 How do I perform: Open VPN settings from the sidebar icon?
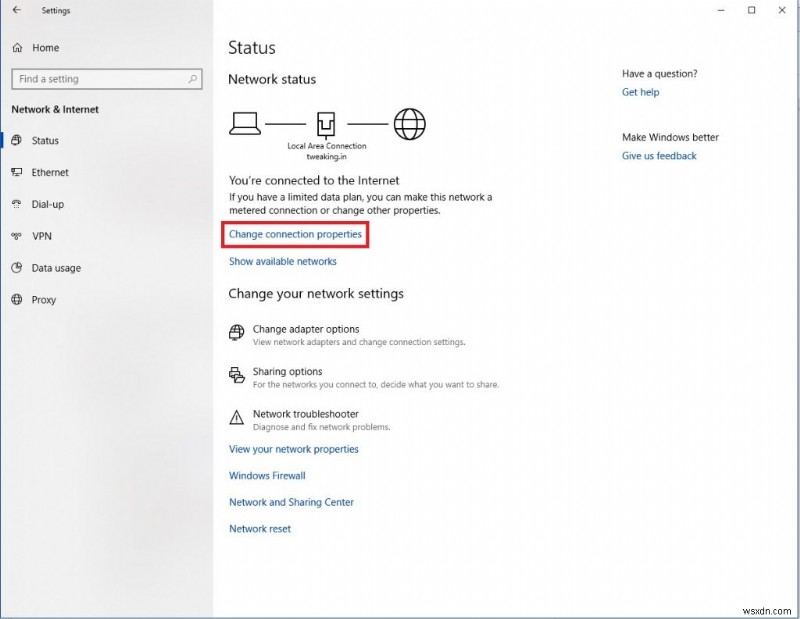point(17,236)
